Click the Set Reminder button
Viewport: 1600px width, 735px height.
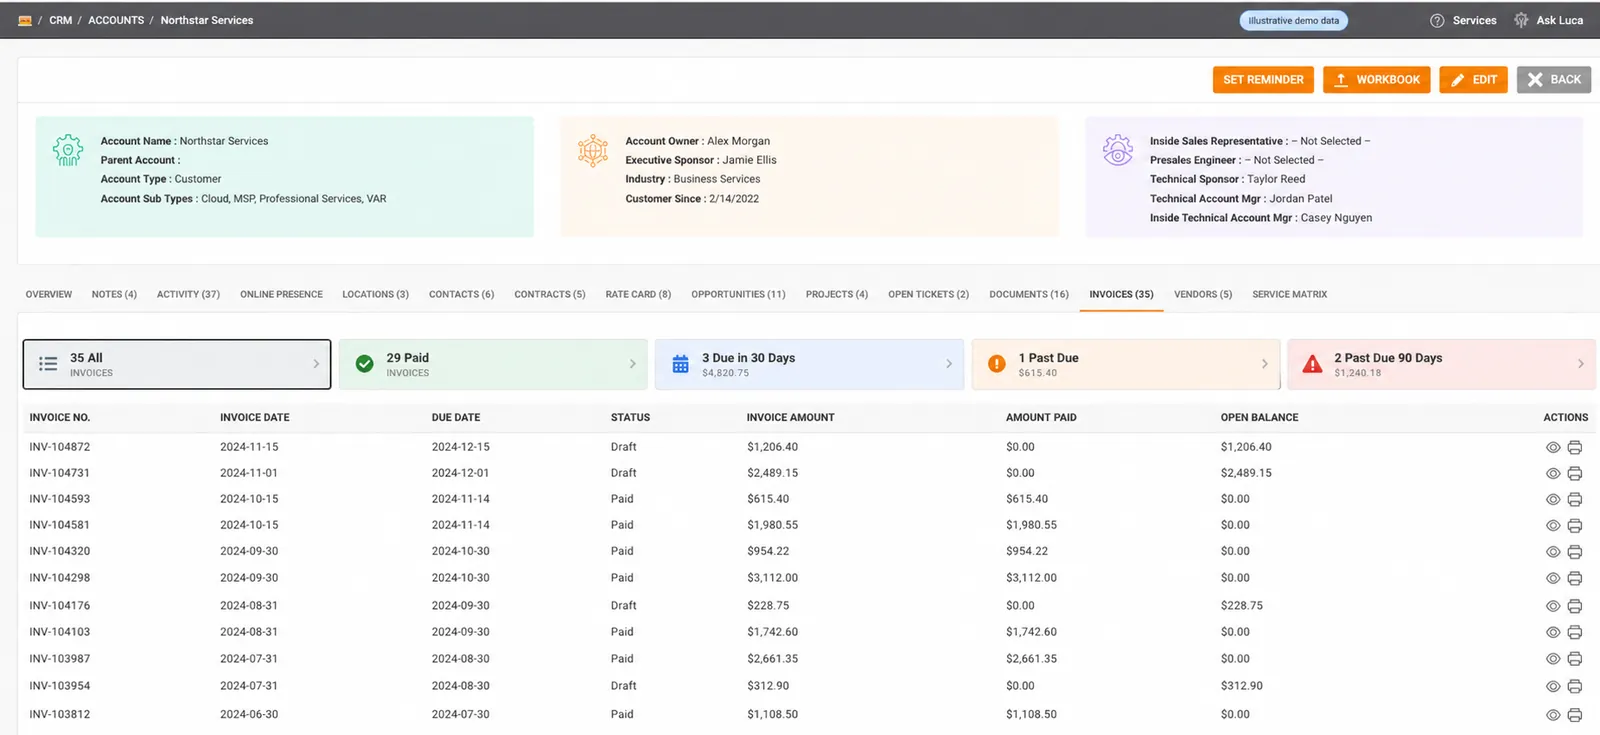(1263, 80)
